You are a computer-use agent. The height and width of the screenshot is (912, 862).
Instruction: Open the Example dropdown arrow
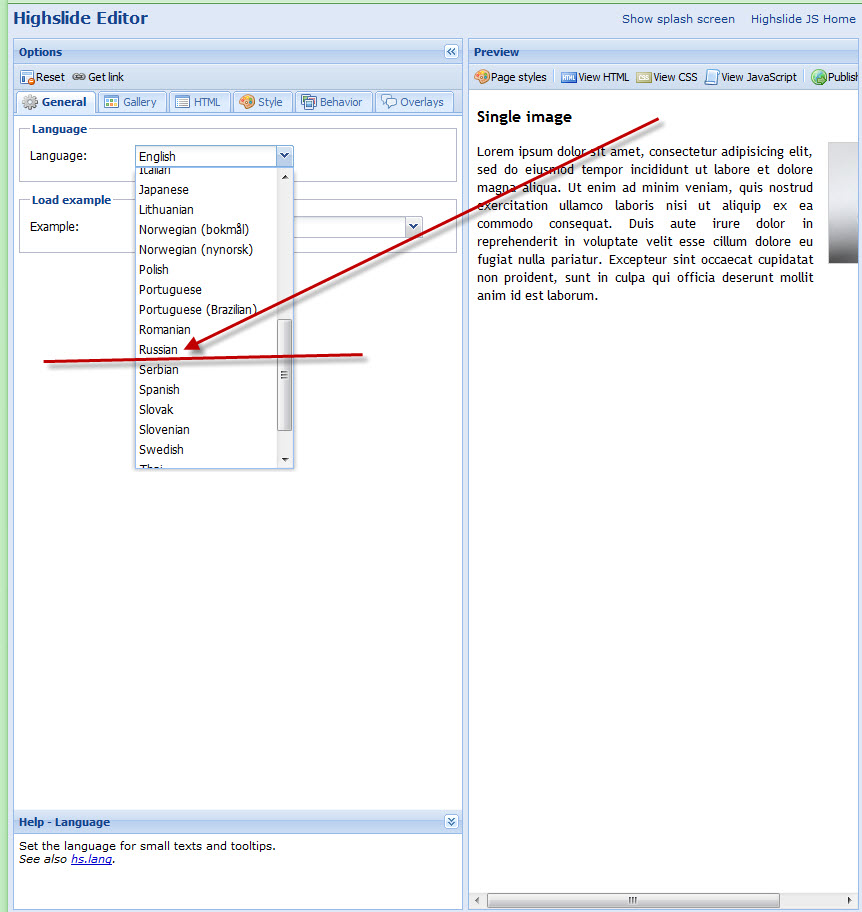coord(413,227)
